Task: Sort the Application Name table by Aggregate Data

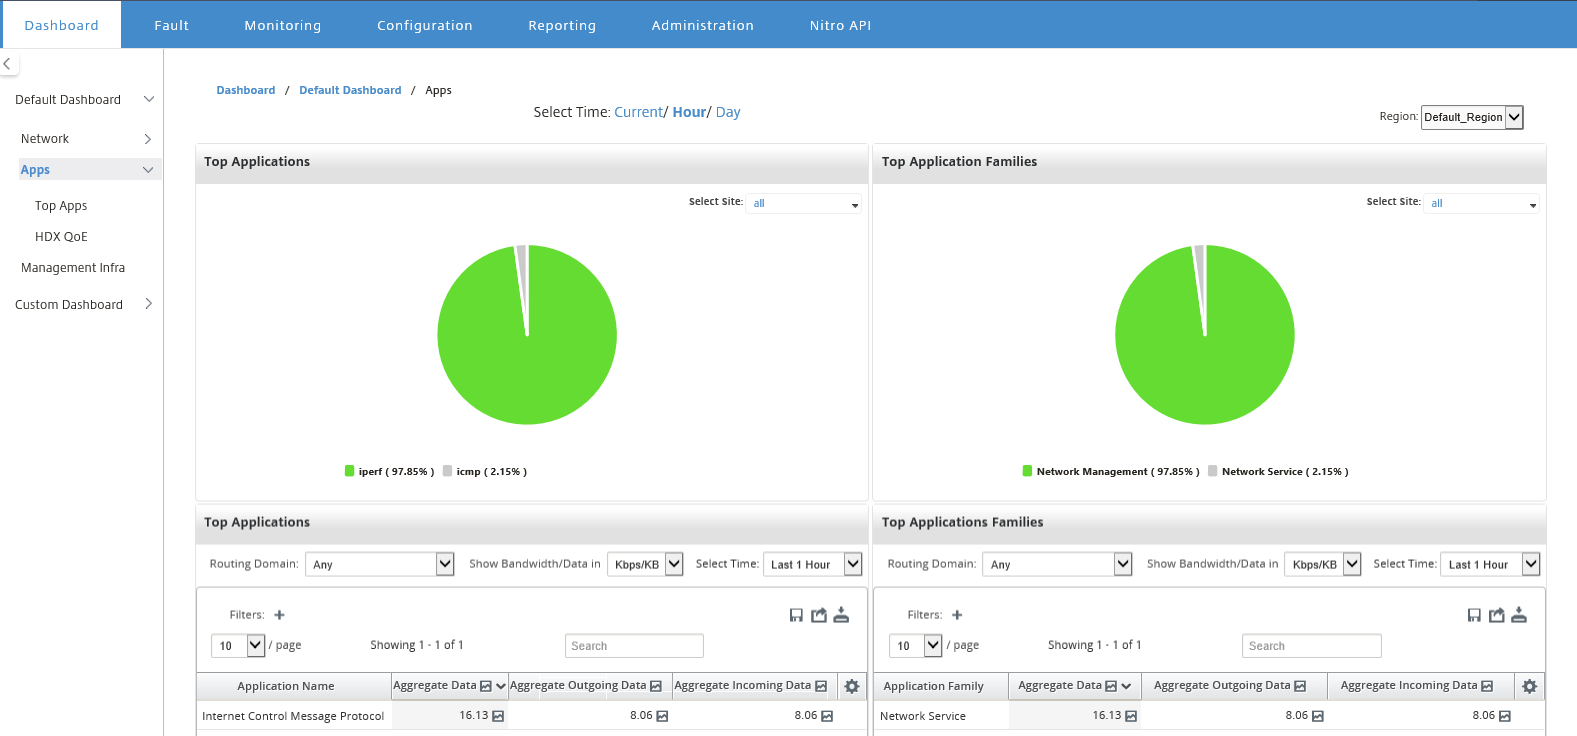Action: (501, 686)
